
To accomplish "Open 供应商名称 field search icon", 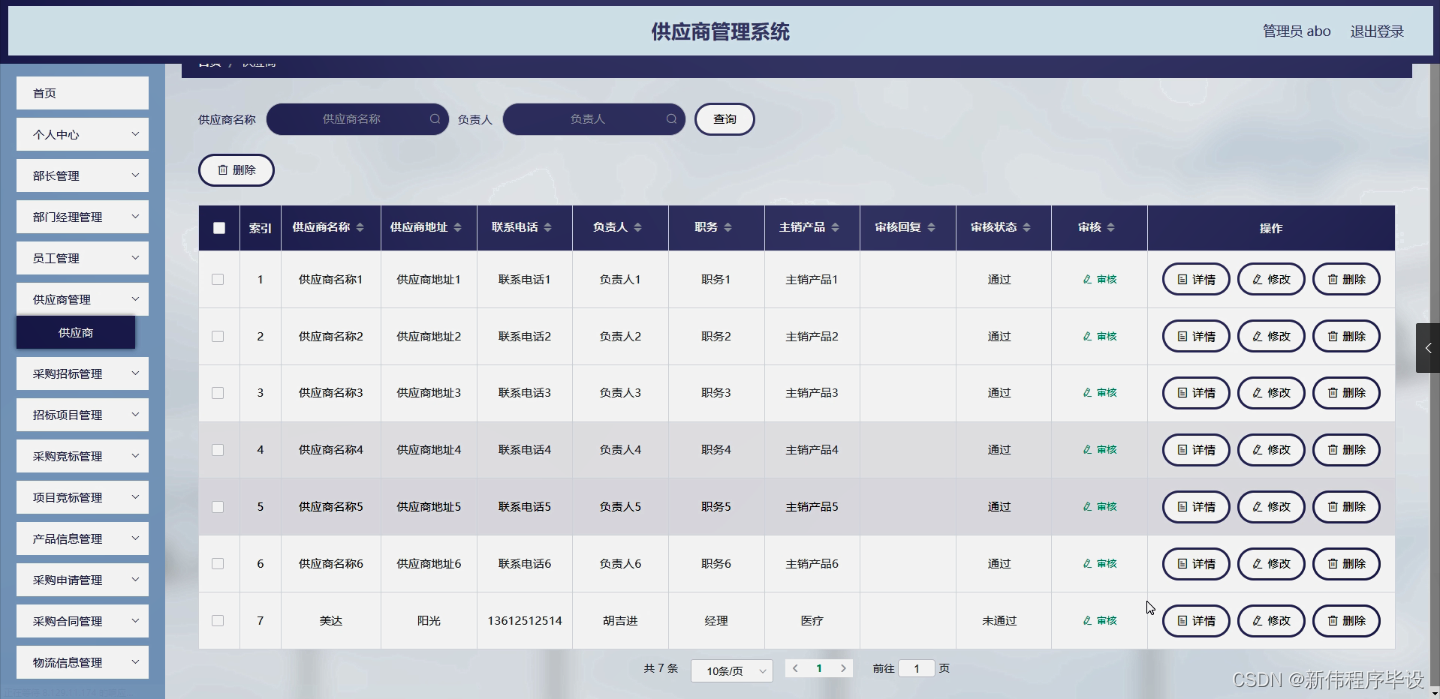I will pyautogui.click(x=434, y=119).
